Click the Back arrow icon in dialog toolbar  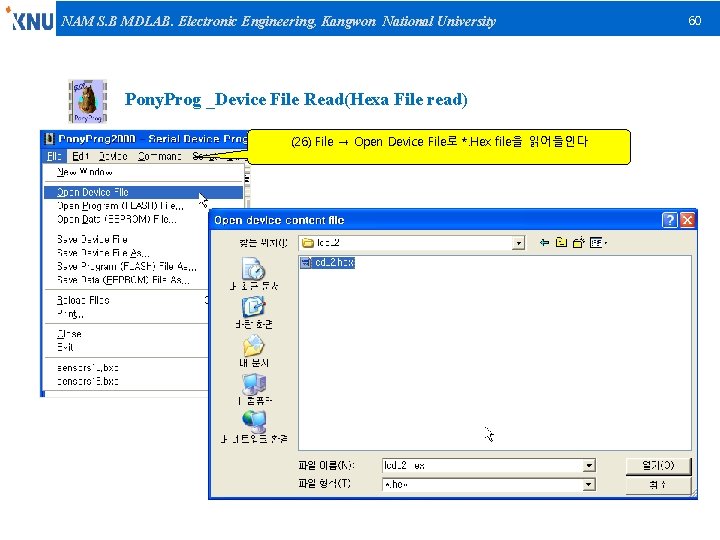pos(544,242)
